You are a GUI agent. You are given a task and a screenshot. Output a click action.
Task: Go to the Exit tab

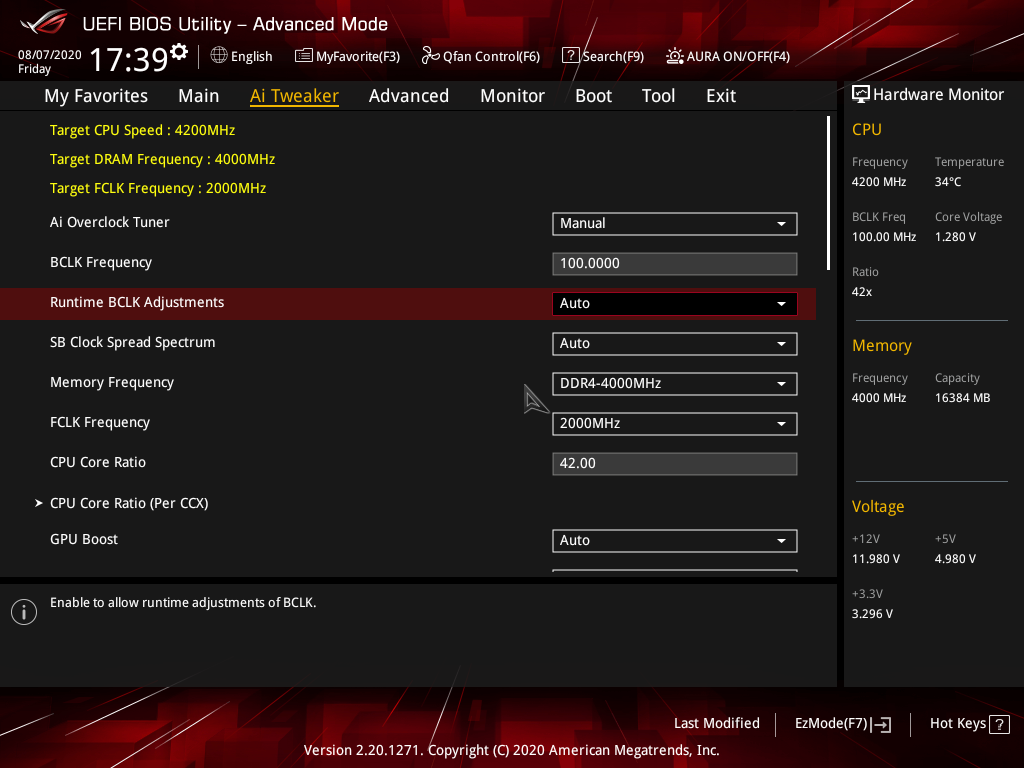[x=721, y=96]
